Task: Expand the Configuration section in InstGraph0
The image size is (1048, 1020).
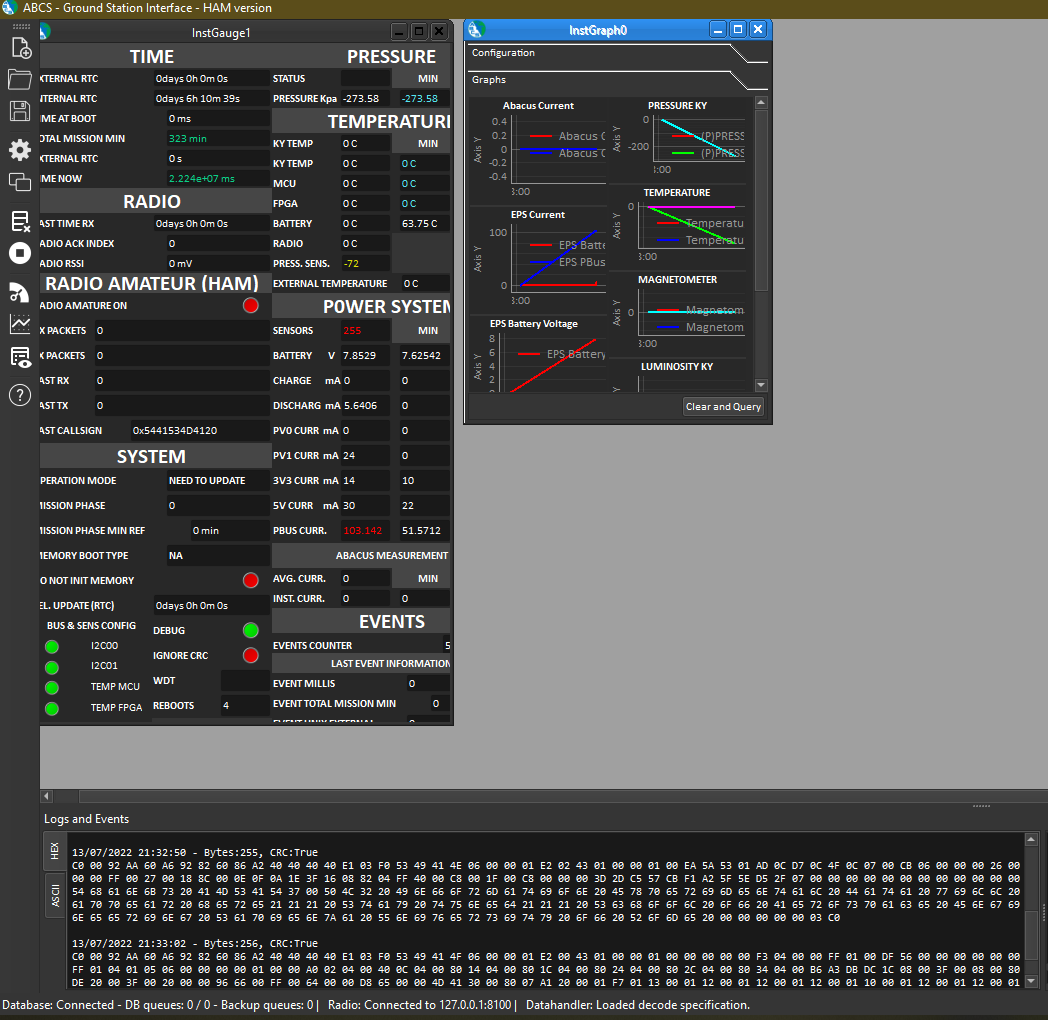Action: (618, 53)
